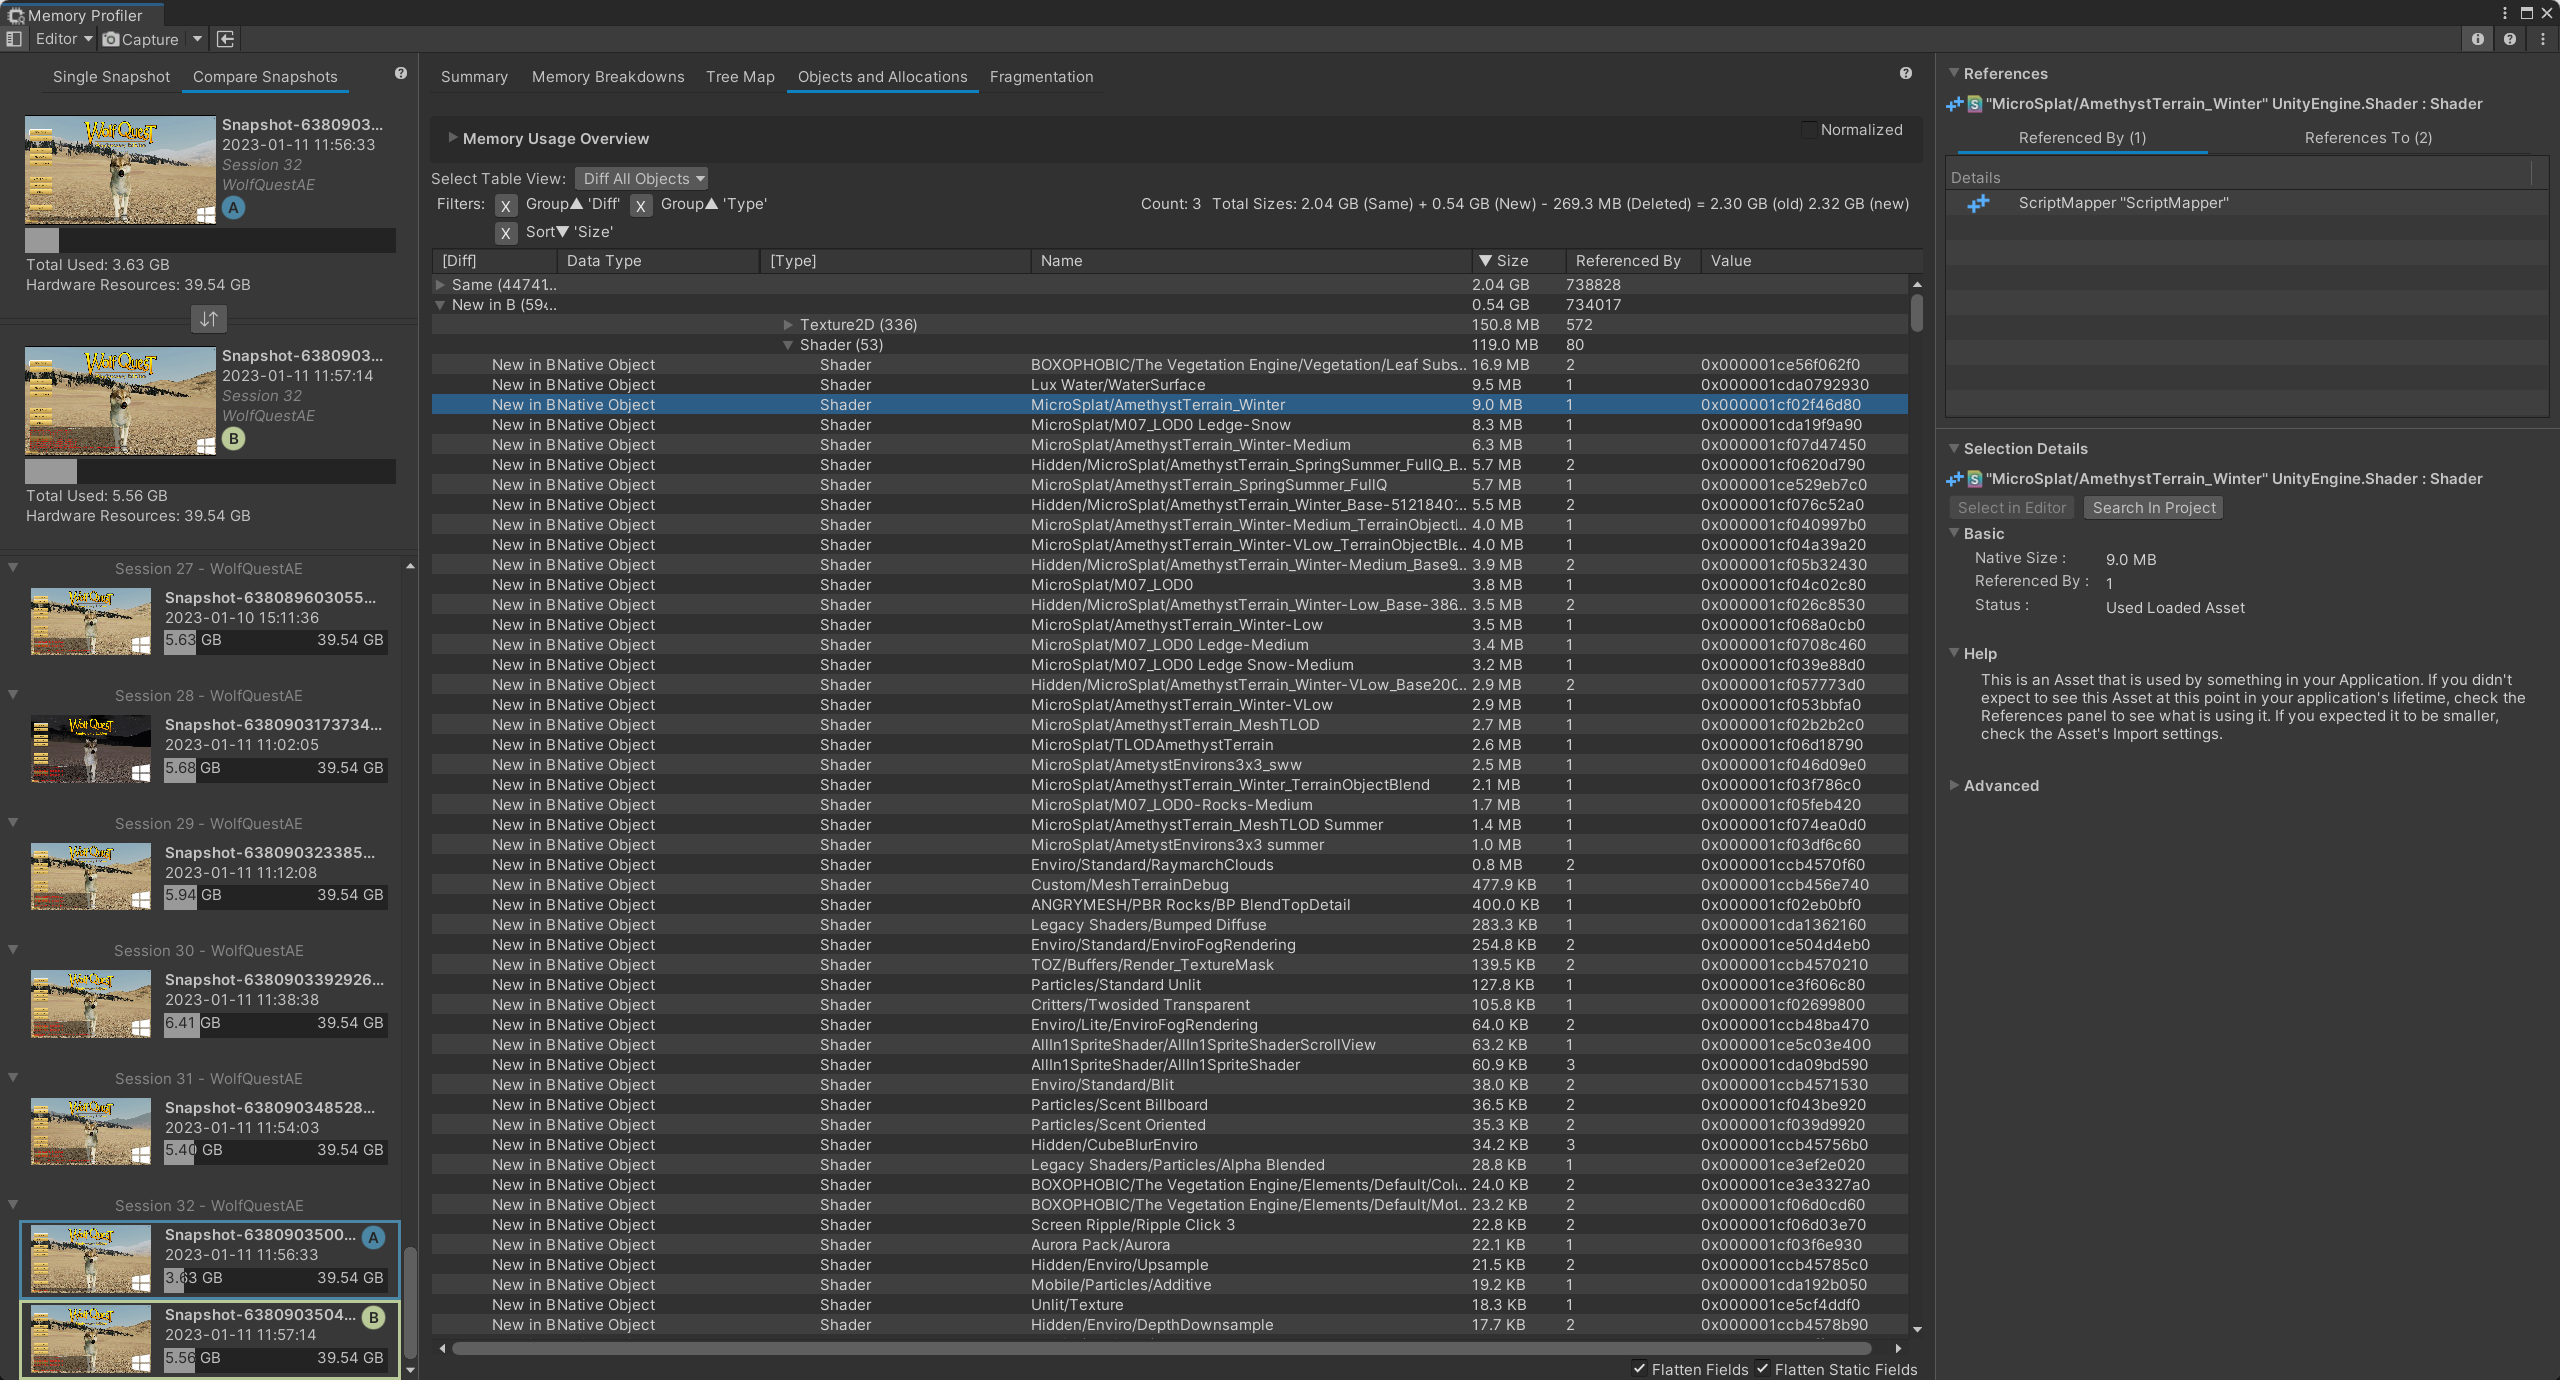Open help via the question mark icon top right
The height and width of the screenshot is (1380, 2560).
coord(2511,40)
